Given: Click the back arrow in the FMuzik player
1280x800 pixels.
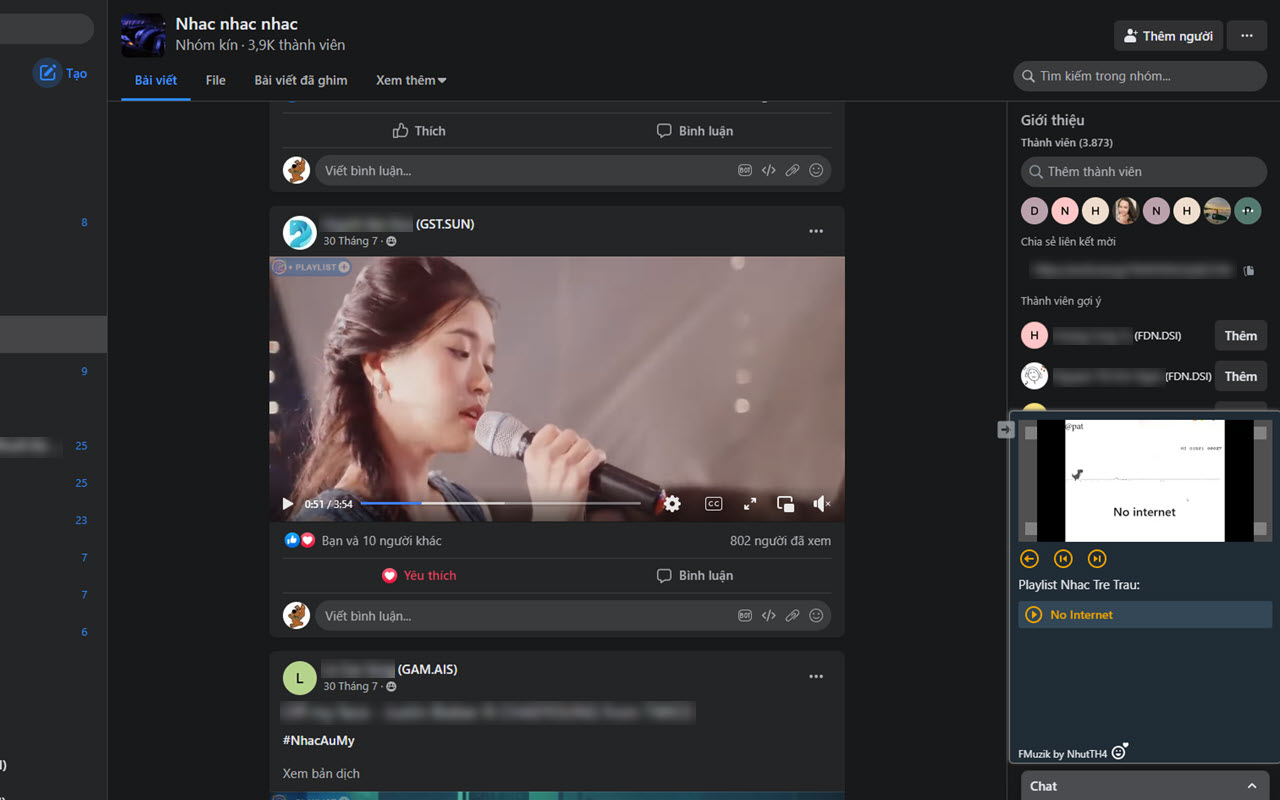Looking at the screenshot, I should [x=1029, y=558].
